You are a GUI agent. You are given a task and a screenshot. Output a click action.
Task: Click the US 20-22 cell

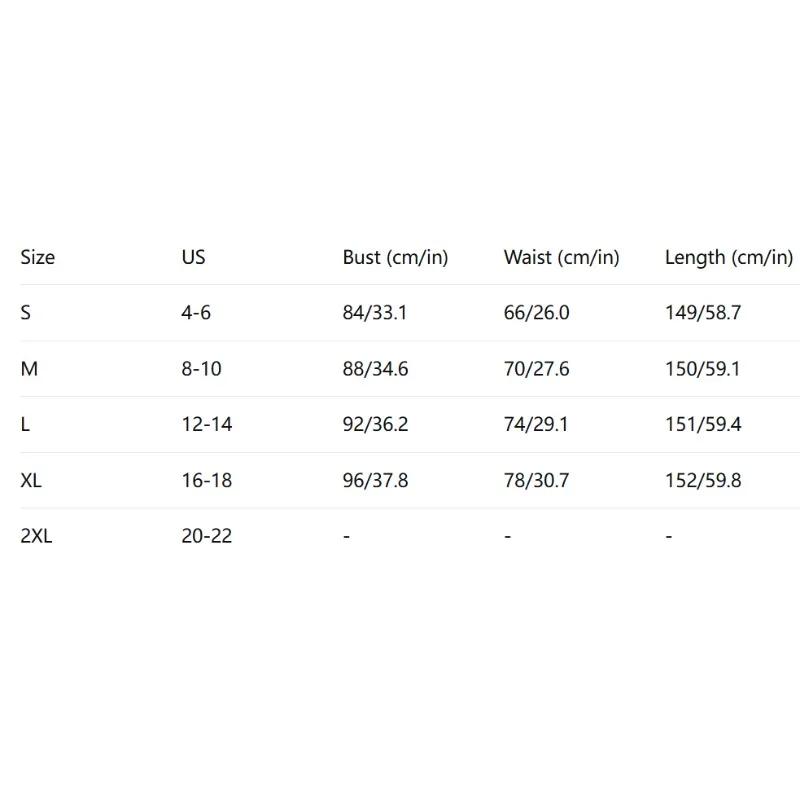[x=206, y=536]
